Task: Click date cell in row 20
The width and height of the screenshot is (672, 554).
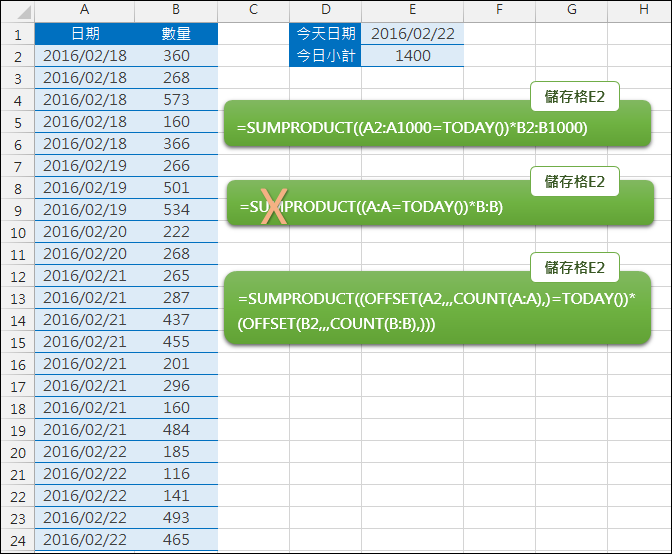Action: (x=85, y=452)
